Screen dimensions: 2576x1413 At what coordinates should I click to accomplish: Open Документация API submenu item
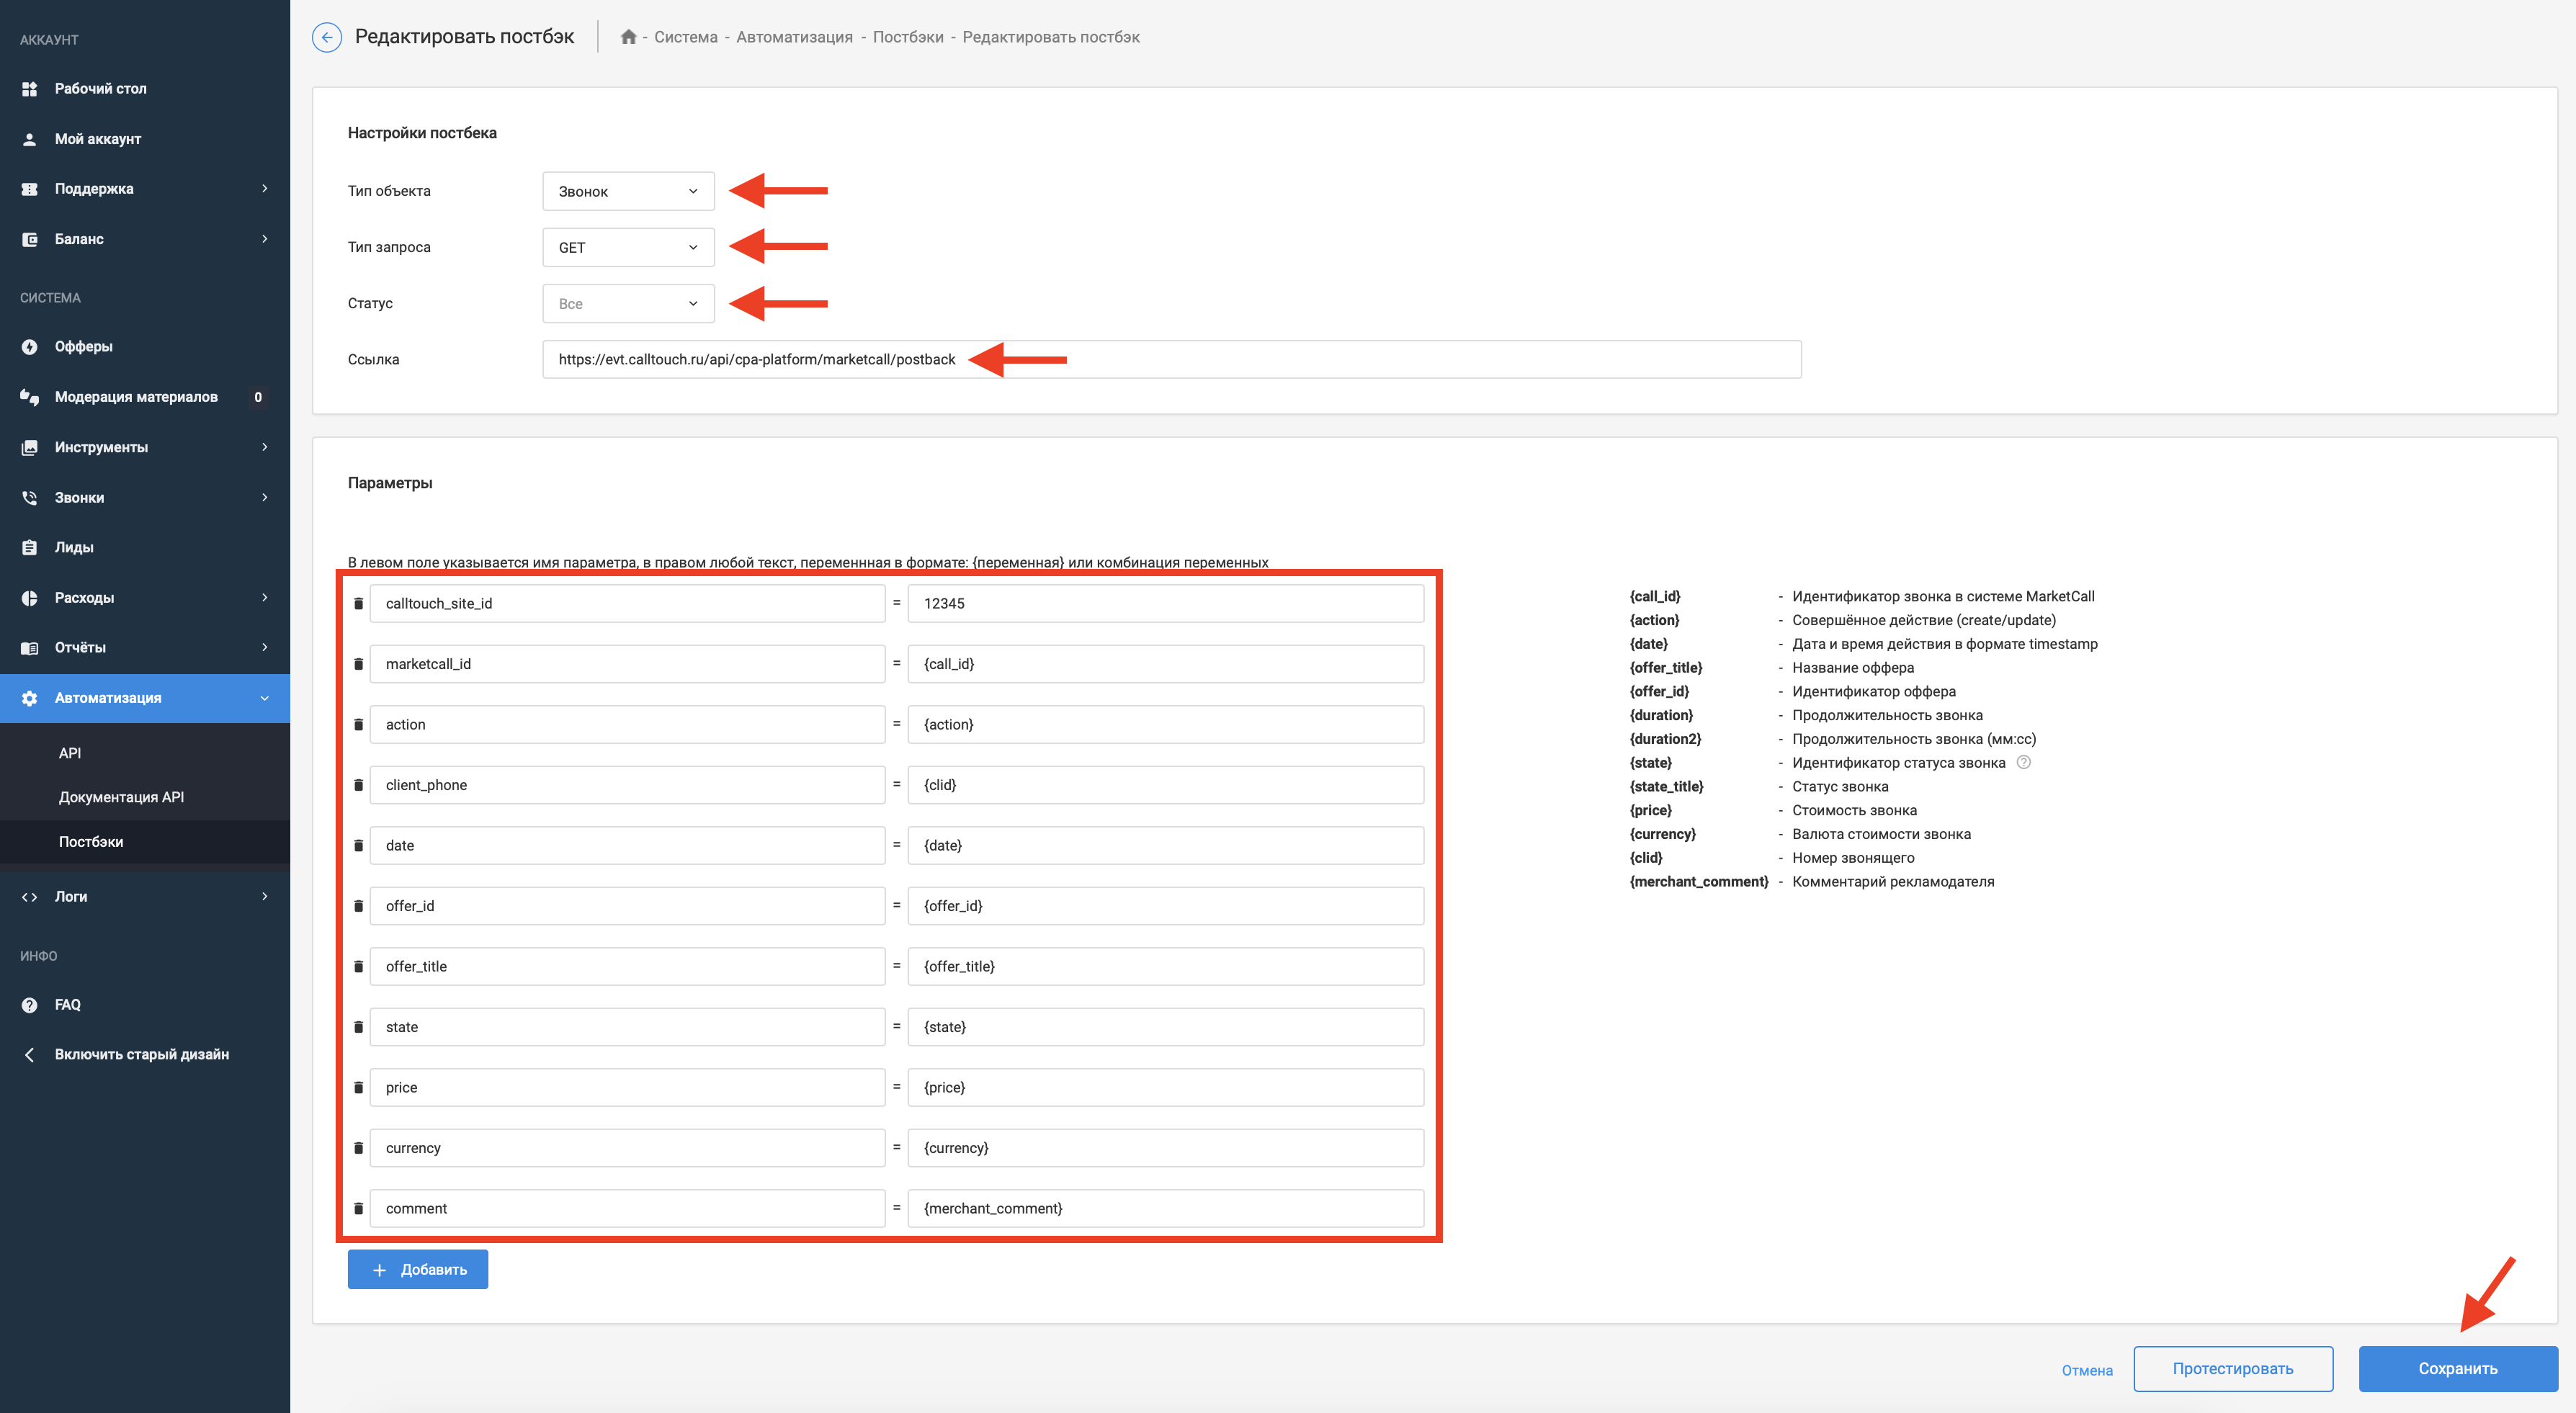click(121, 797)
